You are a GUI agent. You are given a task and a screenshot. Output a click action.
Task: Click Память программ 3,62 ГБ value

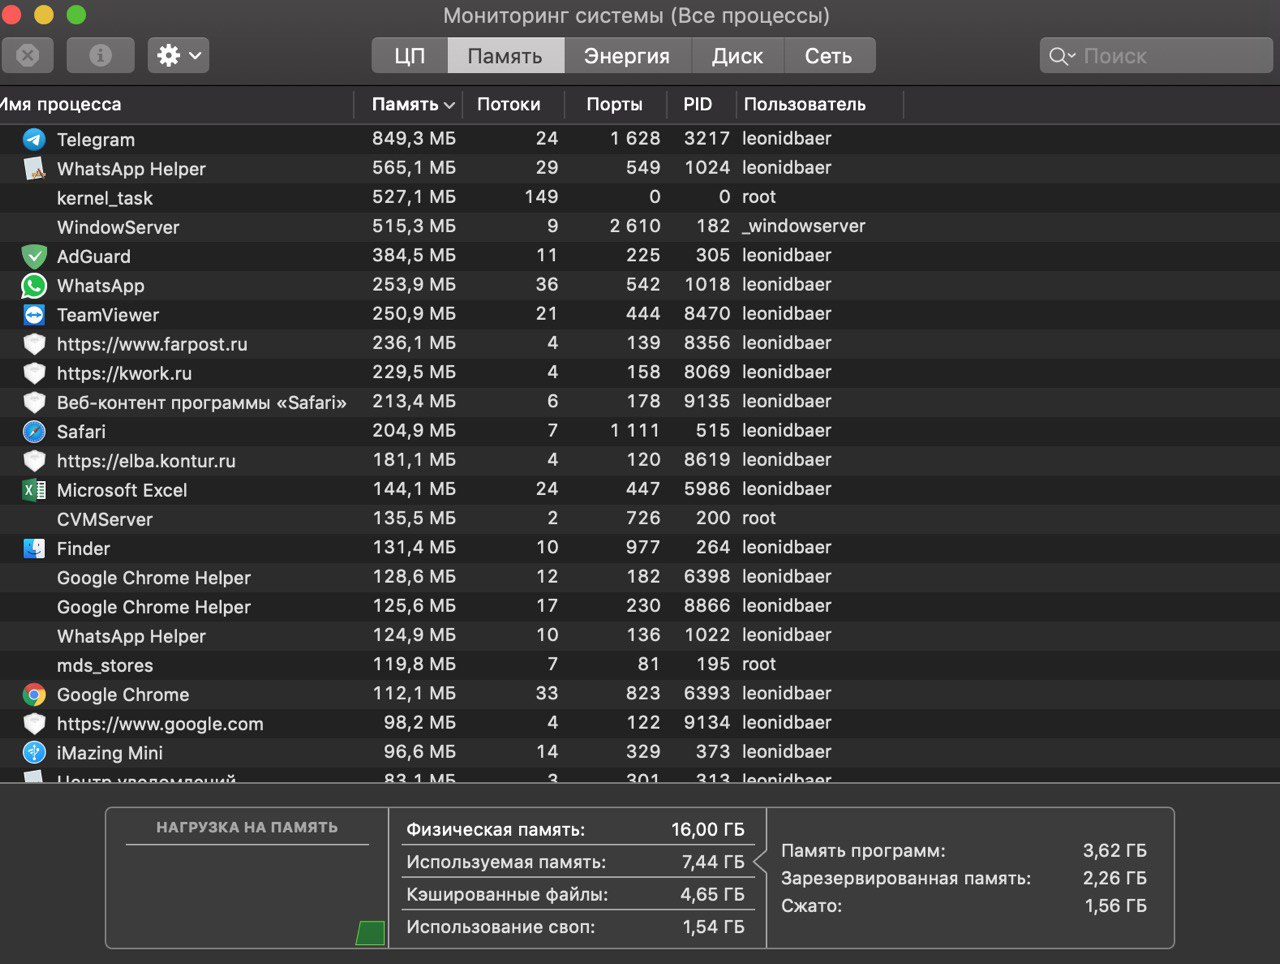[1115, 850]
